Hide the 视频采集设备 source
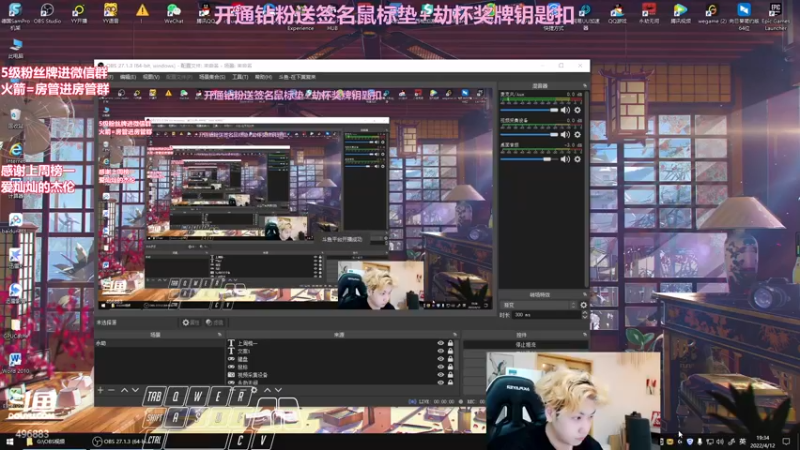This screenshot has height=450, width=800. [441, 374]
